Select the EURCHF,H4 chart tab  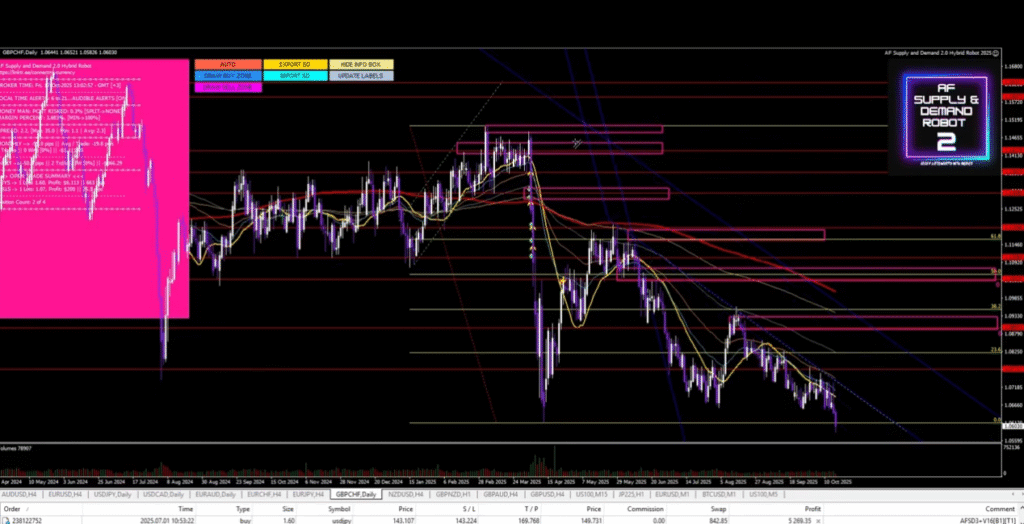tap(264, 495)
